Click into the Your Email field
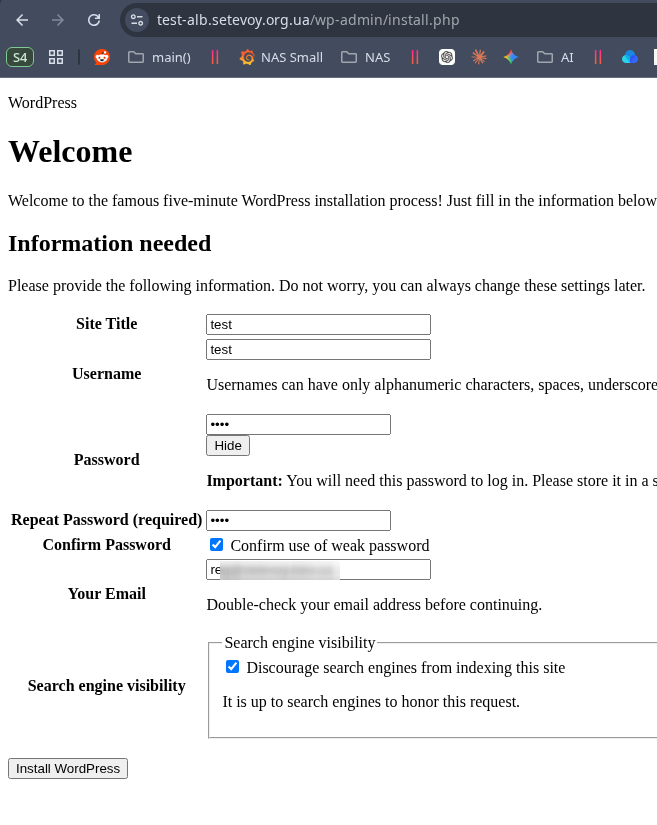657x825 pixels. 318,569
